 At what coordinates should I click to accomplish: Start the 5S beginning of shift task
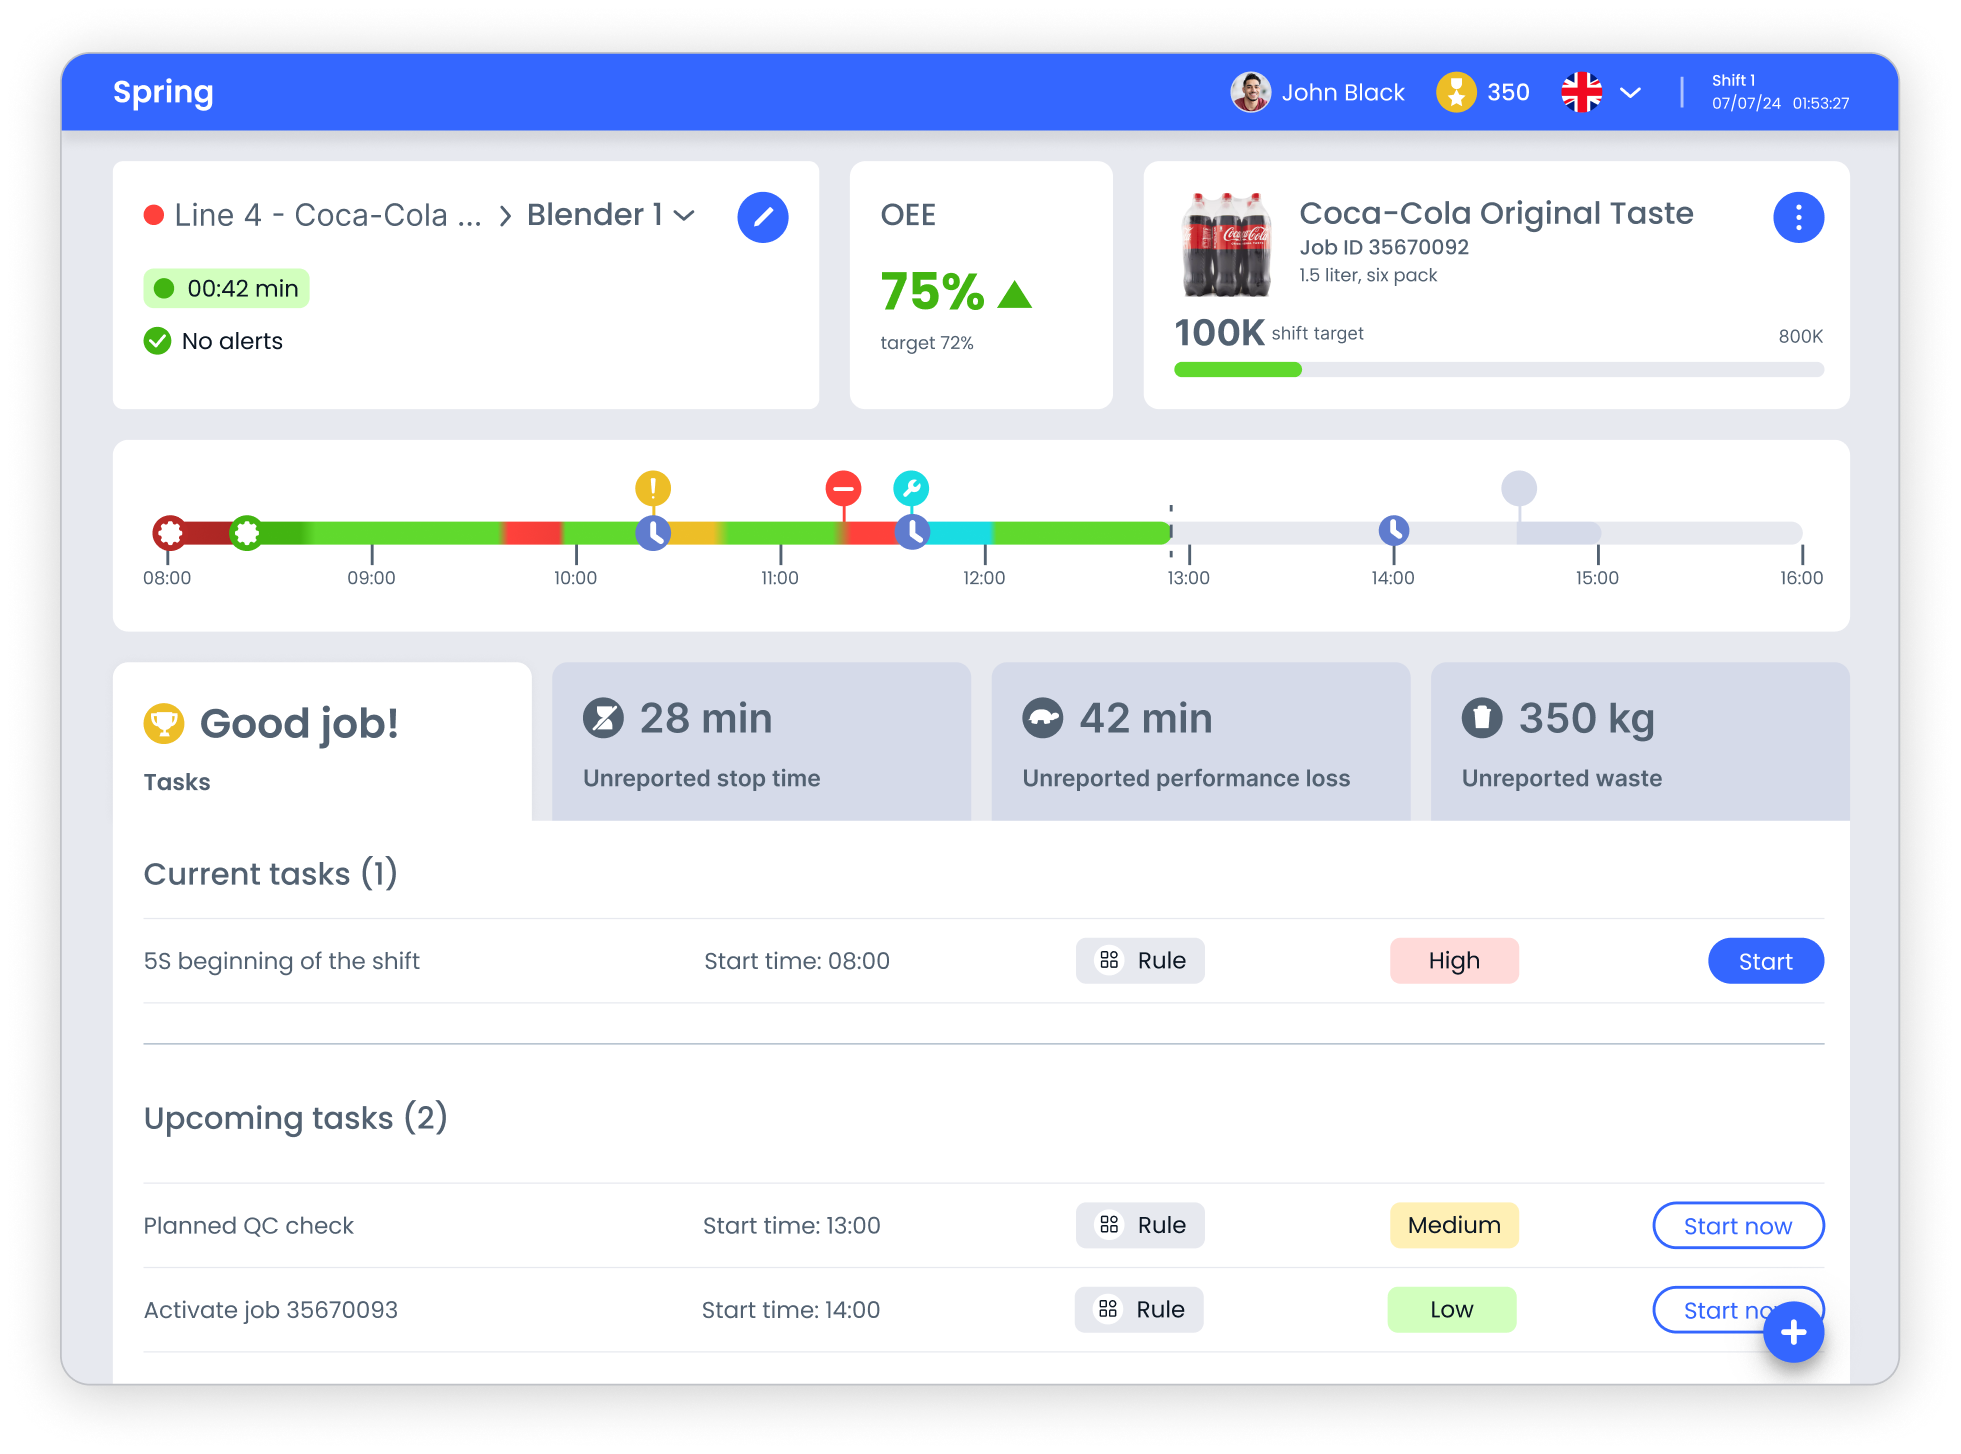[x=1765, y=961]
